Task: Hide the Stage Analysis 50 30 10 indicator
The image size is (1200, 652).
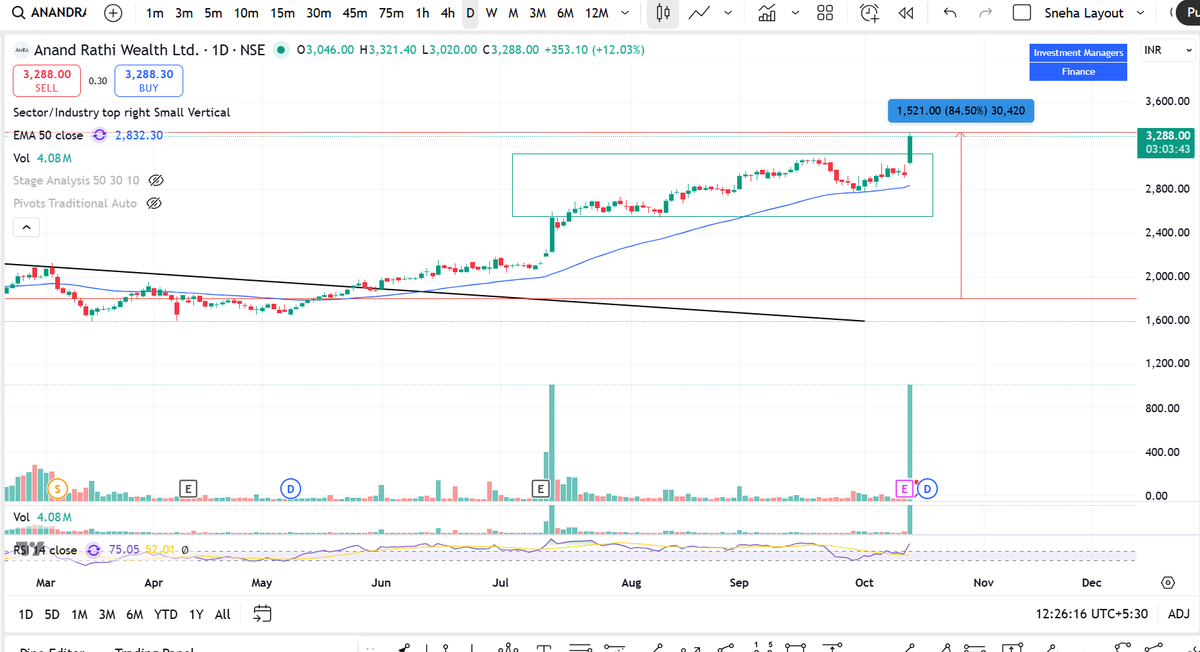Action: 156,181
